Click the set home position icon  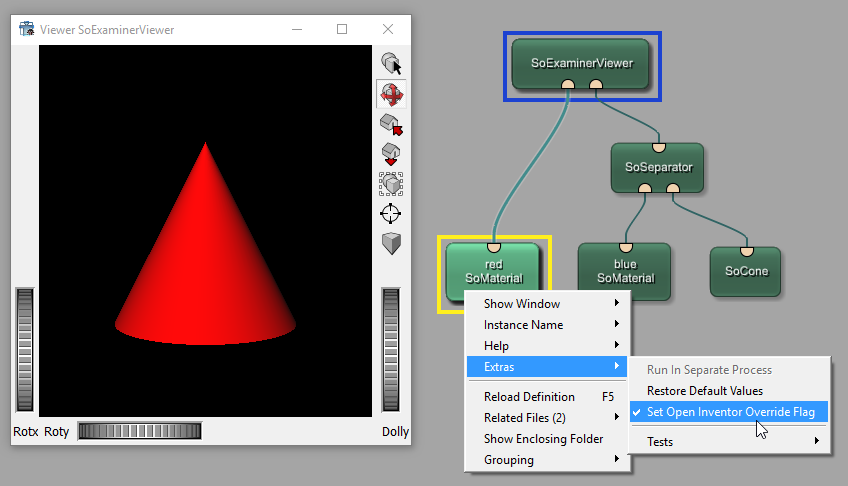coord(391,154)
